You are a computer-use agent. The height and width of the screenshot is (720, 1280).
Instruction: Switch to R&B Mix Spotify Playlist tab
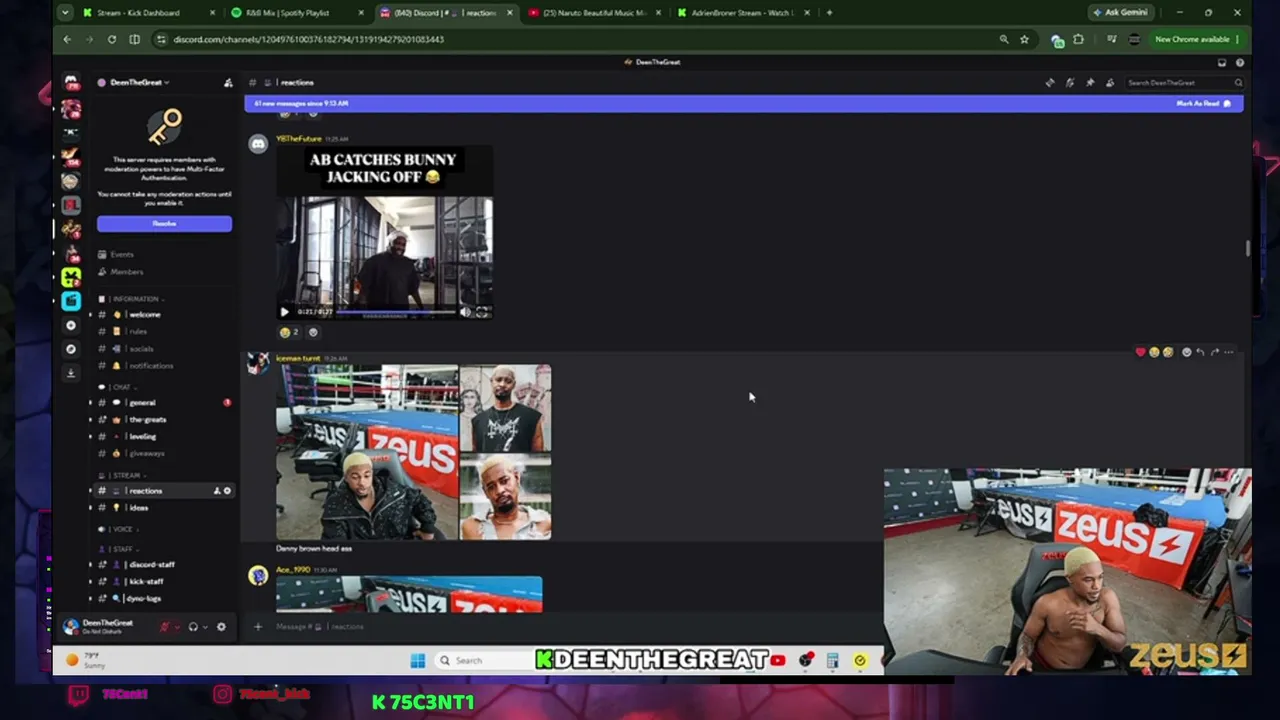(297, 13)
